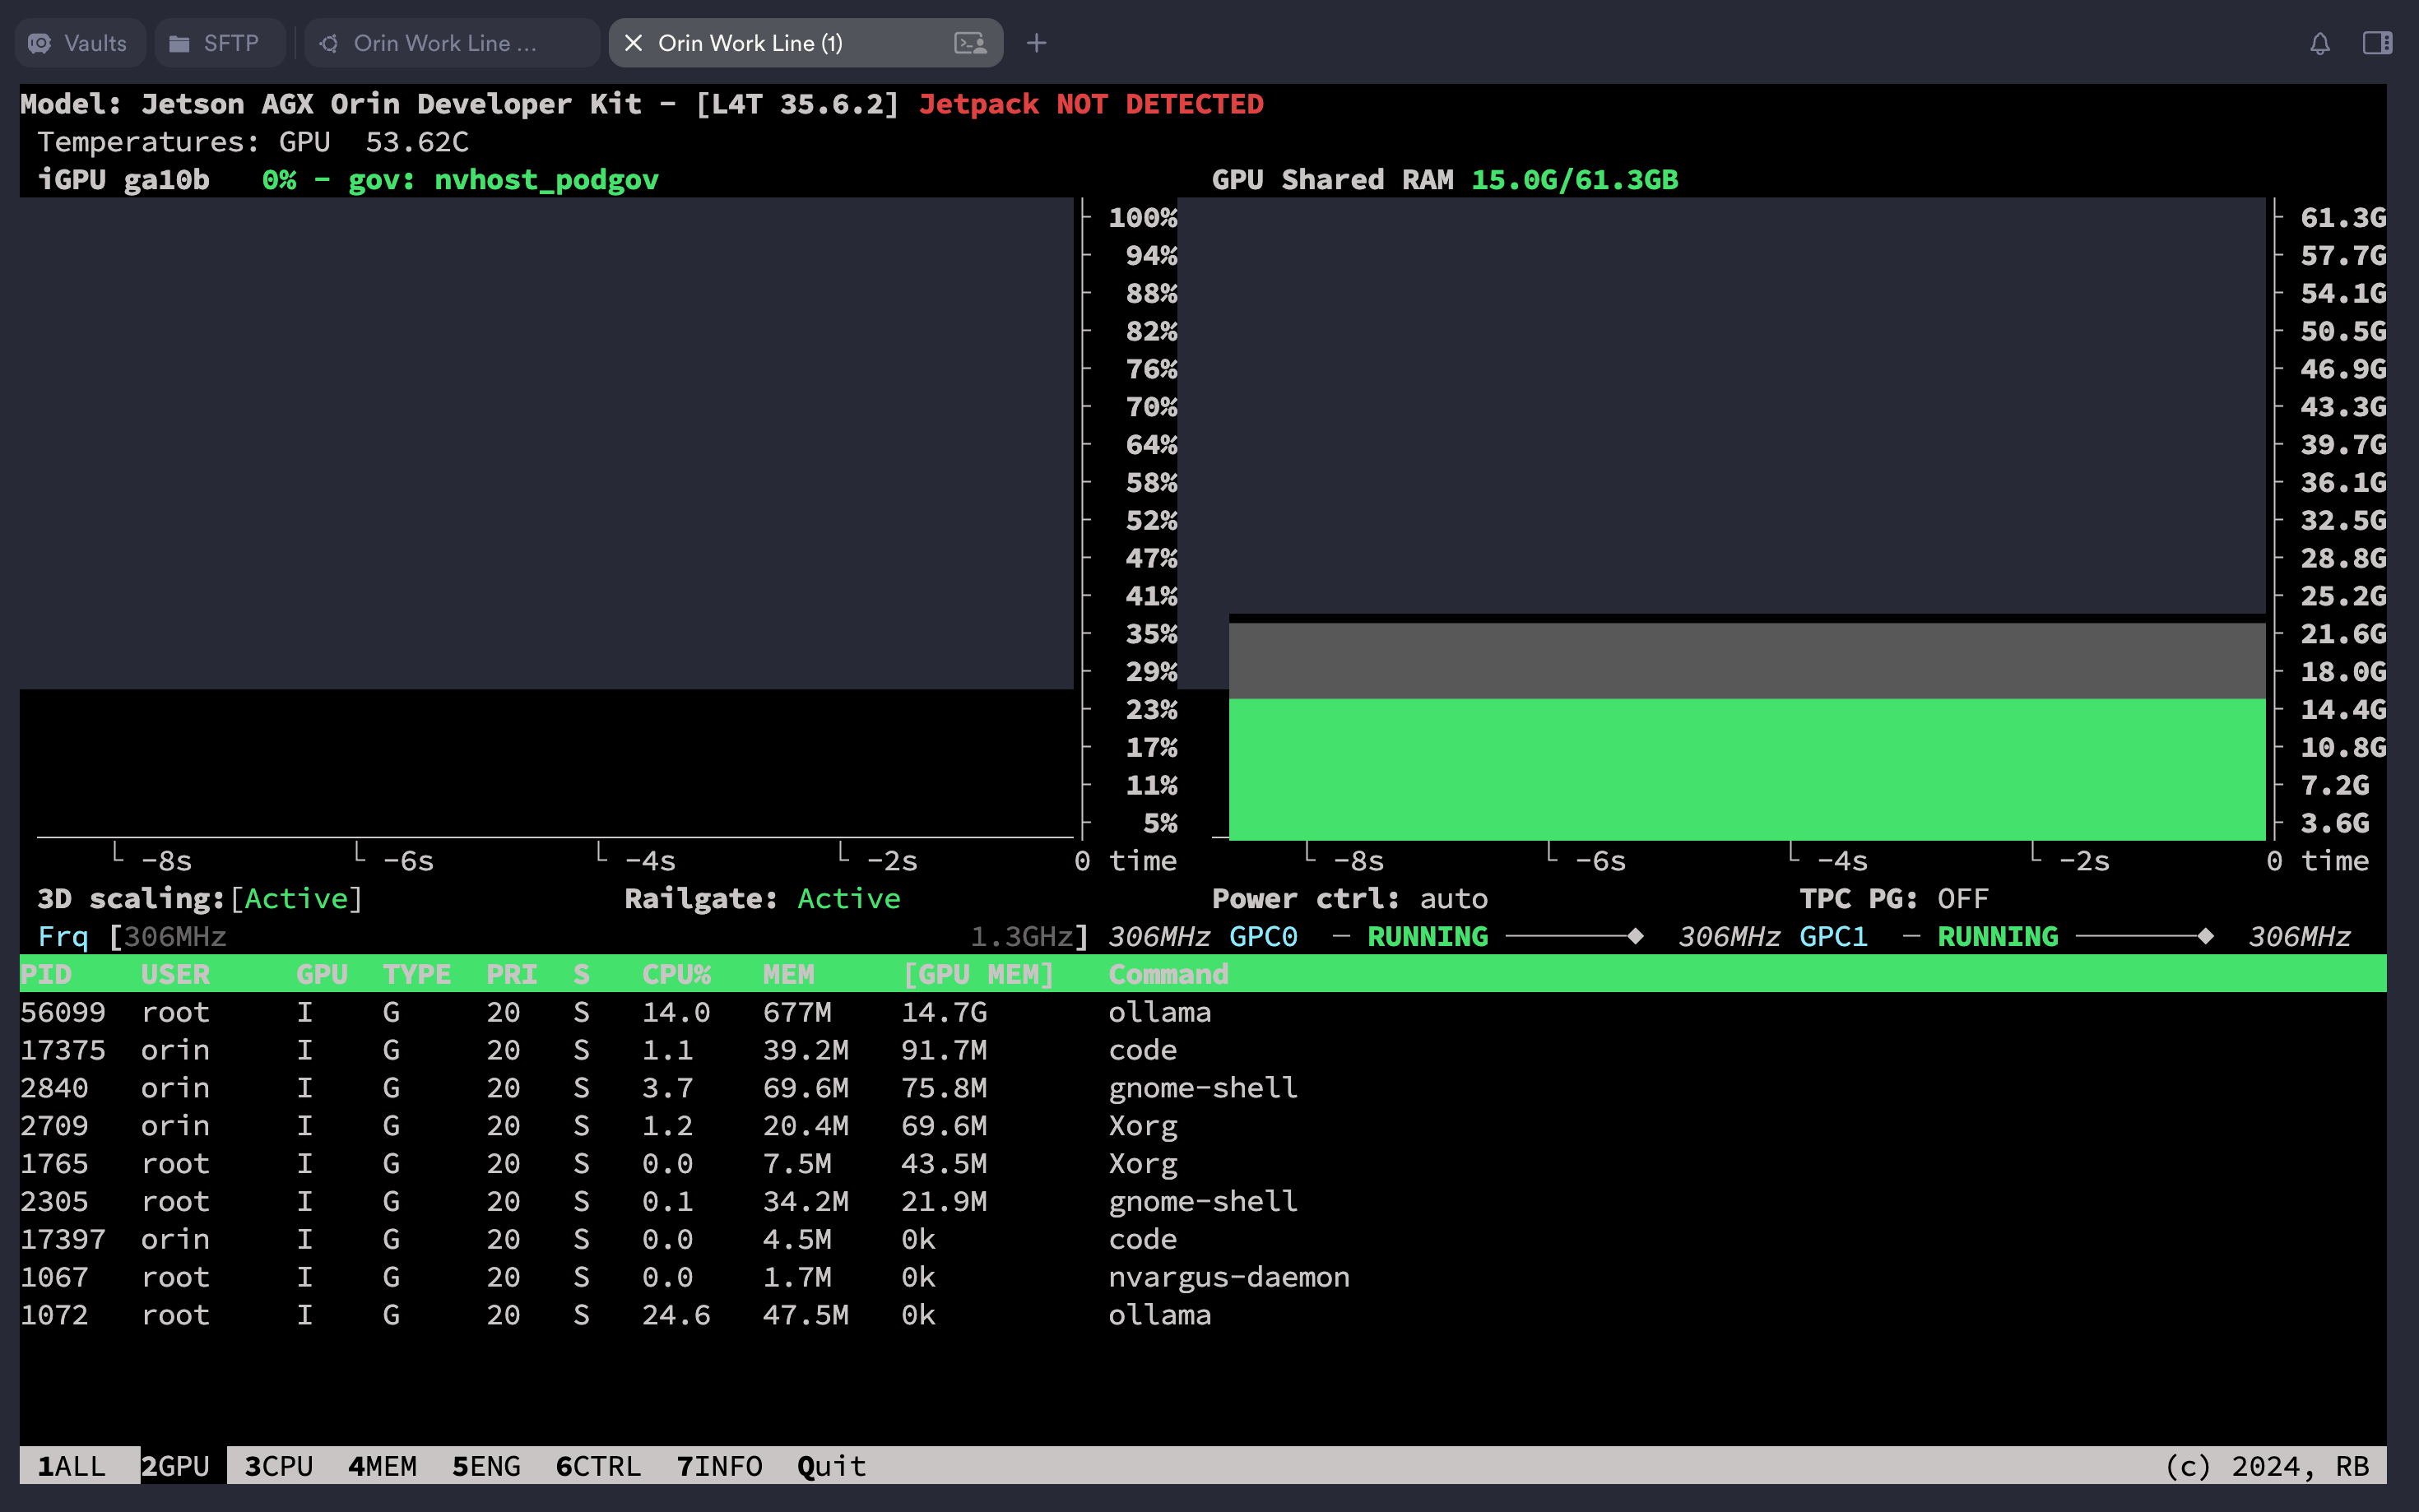The image size is (2419, 1512).
Task: Click the Vaults icon
Action: (40, 43)
